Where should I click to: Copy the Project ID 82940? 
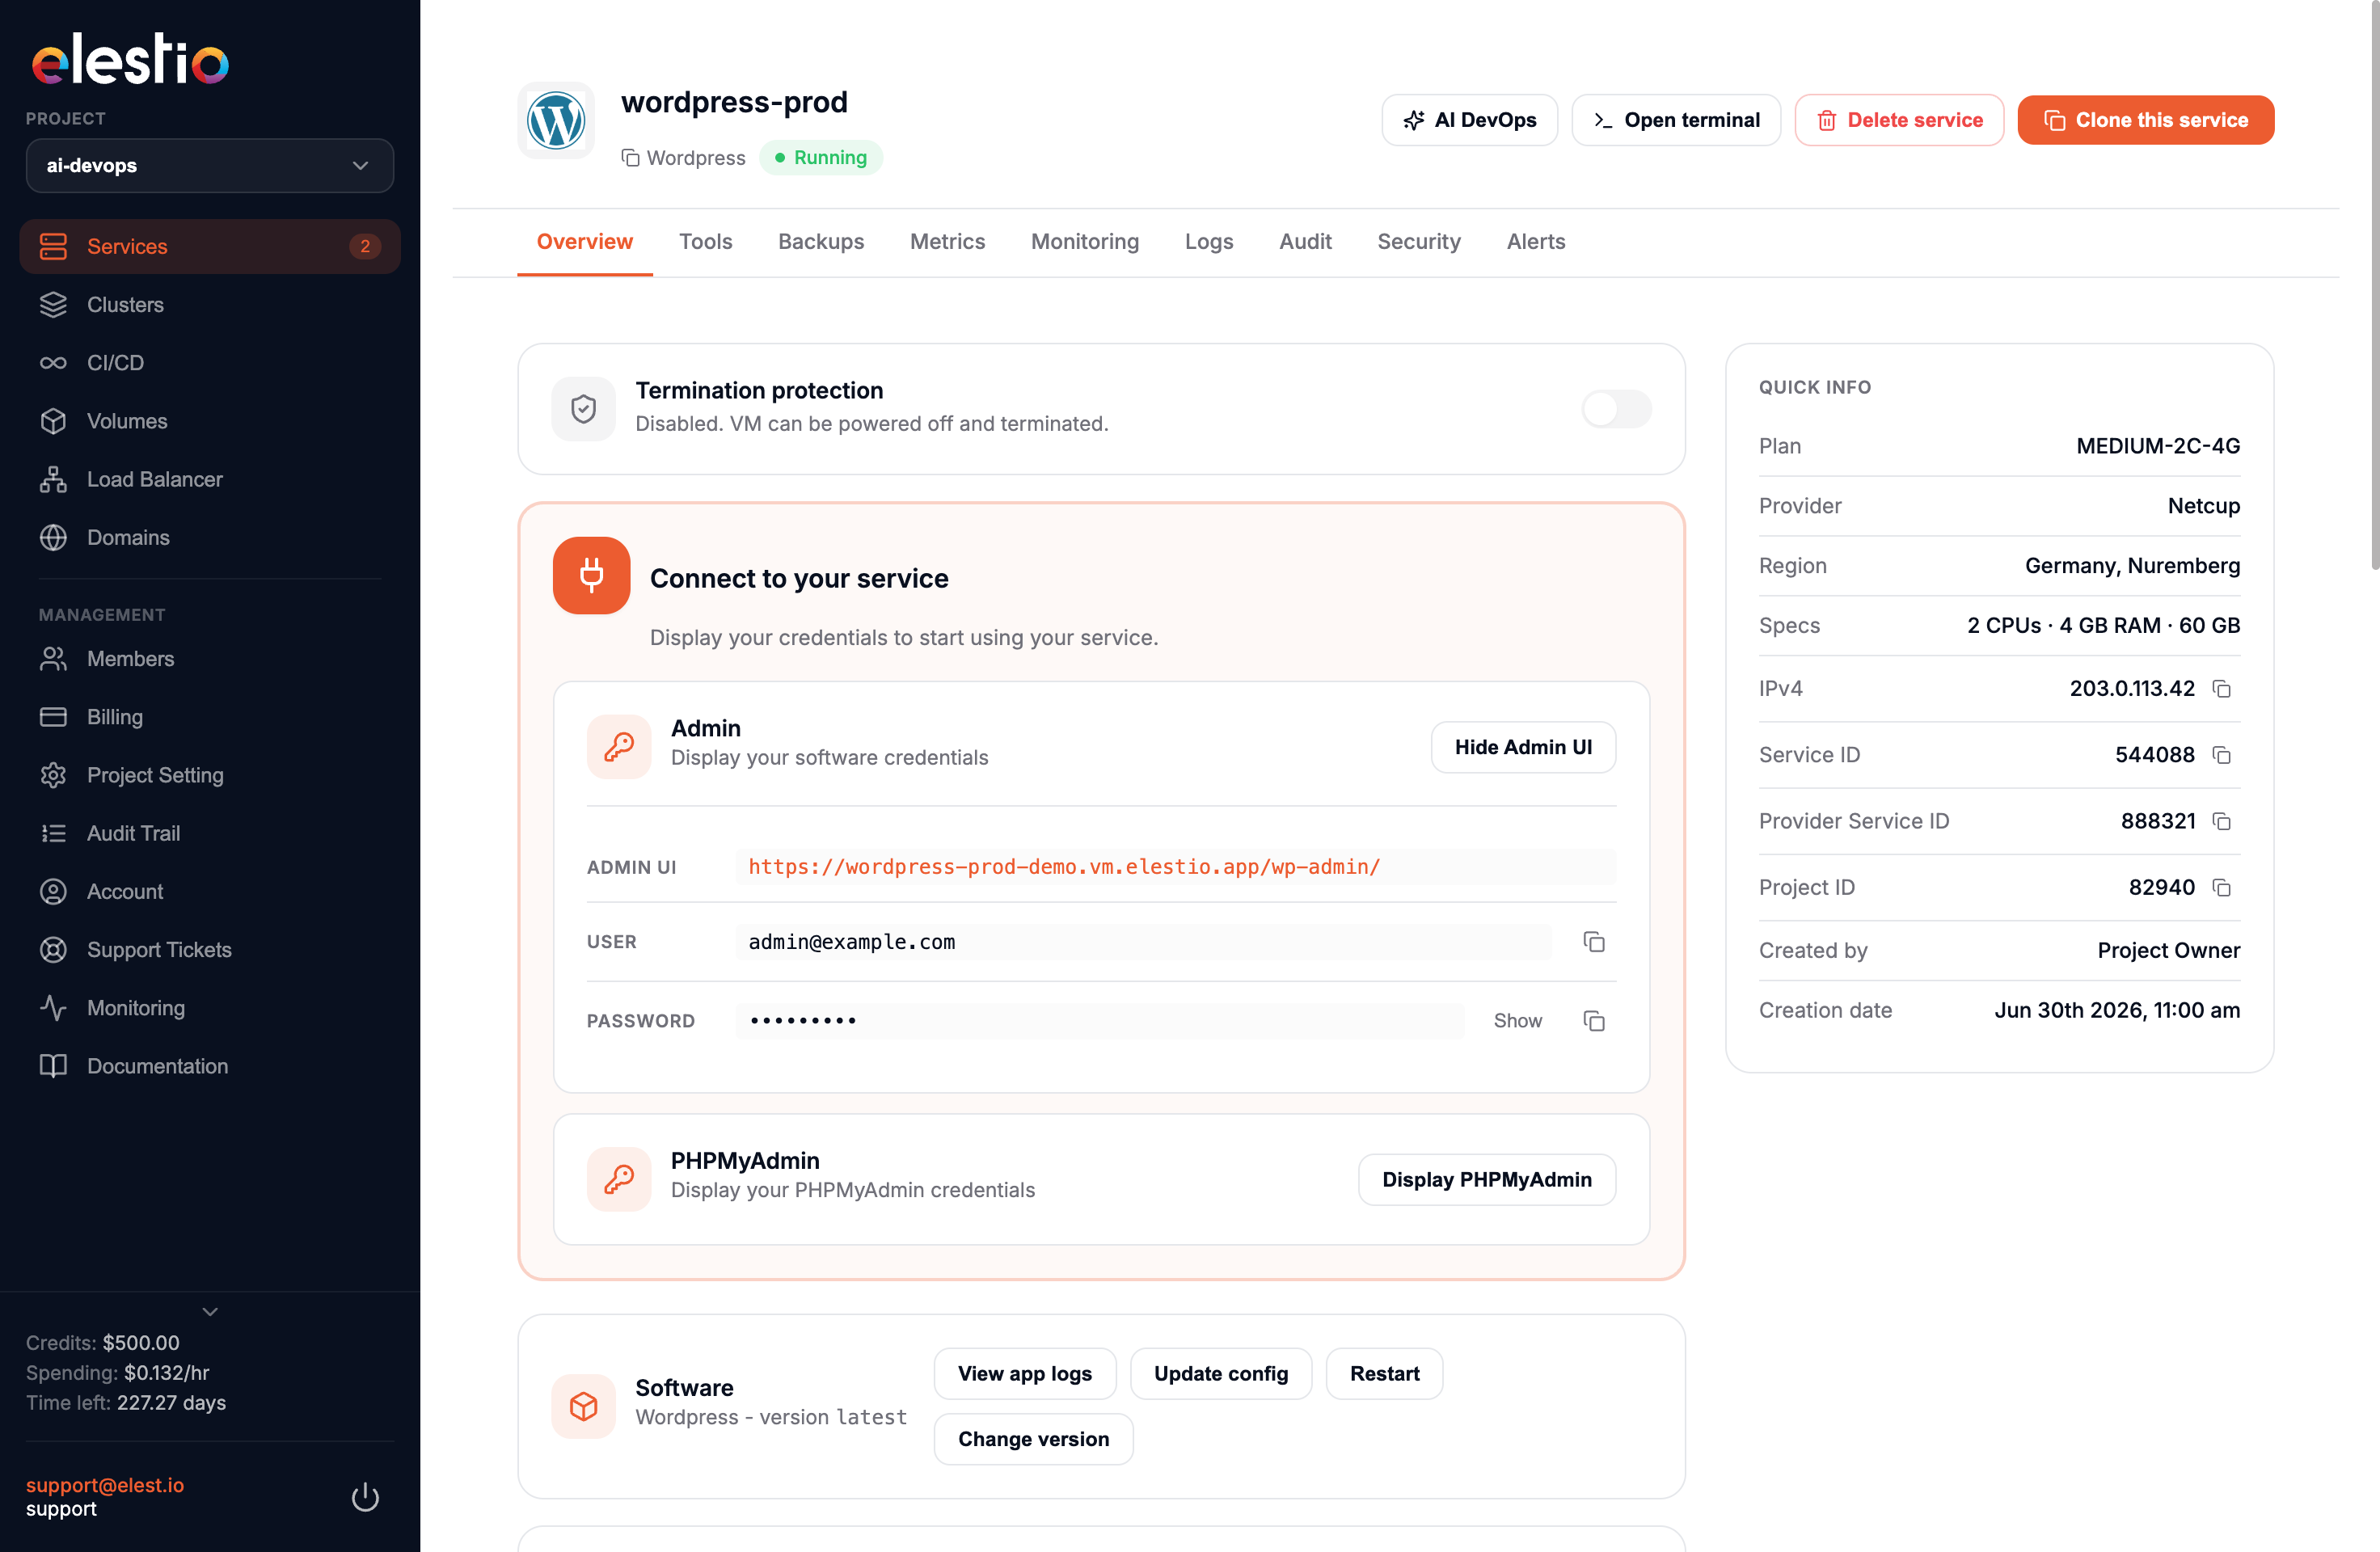coord(2221,887)
